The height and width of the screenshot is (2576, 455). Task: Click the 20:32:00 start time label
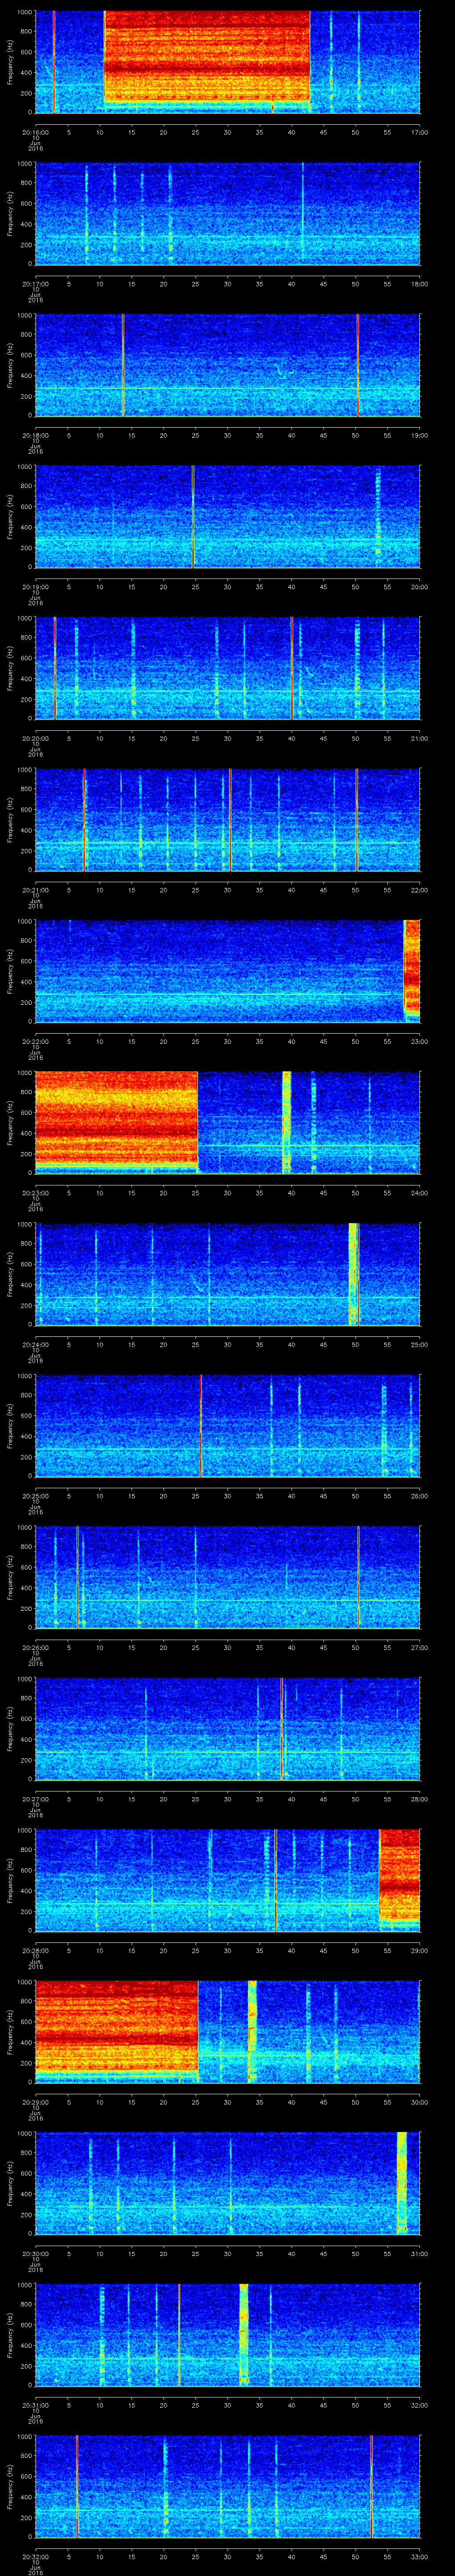35,2556
